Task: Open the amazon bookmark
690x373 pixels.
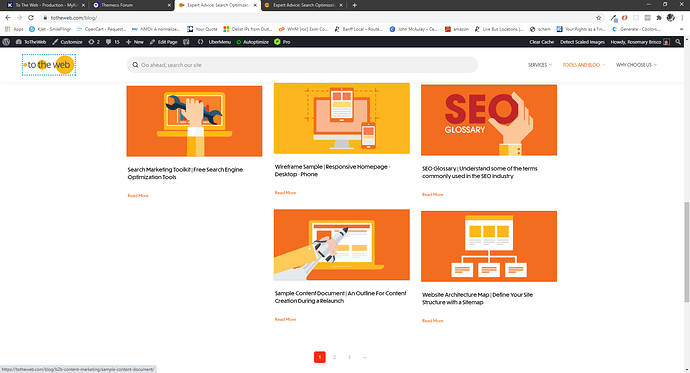Action: tap(456, 29)
